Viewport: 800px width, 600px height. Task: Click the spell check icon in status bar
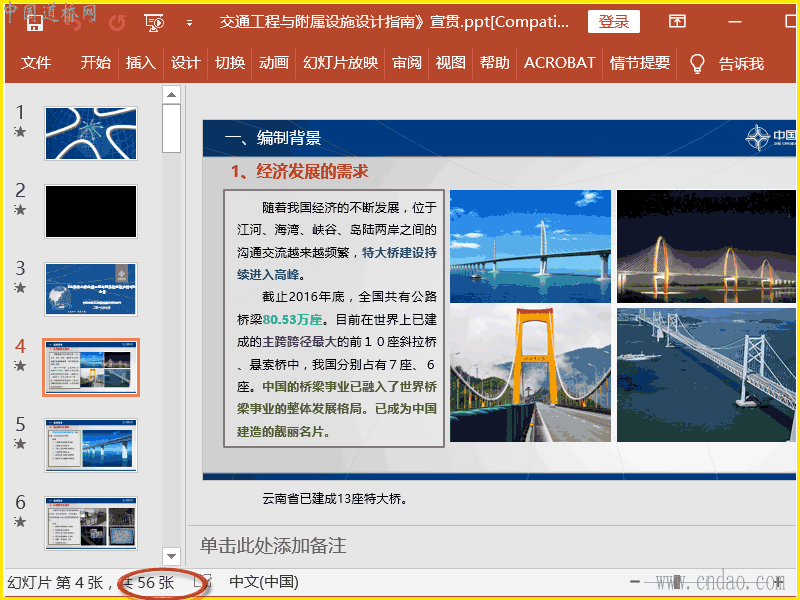pyautogui.click(x=204, y=581)
